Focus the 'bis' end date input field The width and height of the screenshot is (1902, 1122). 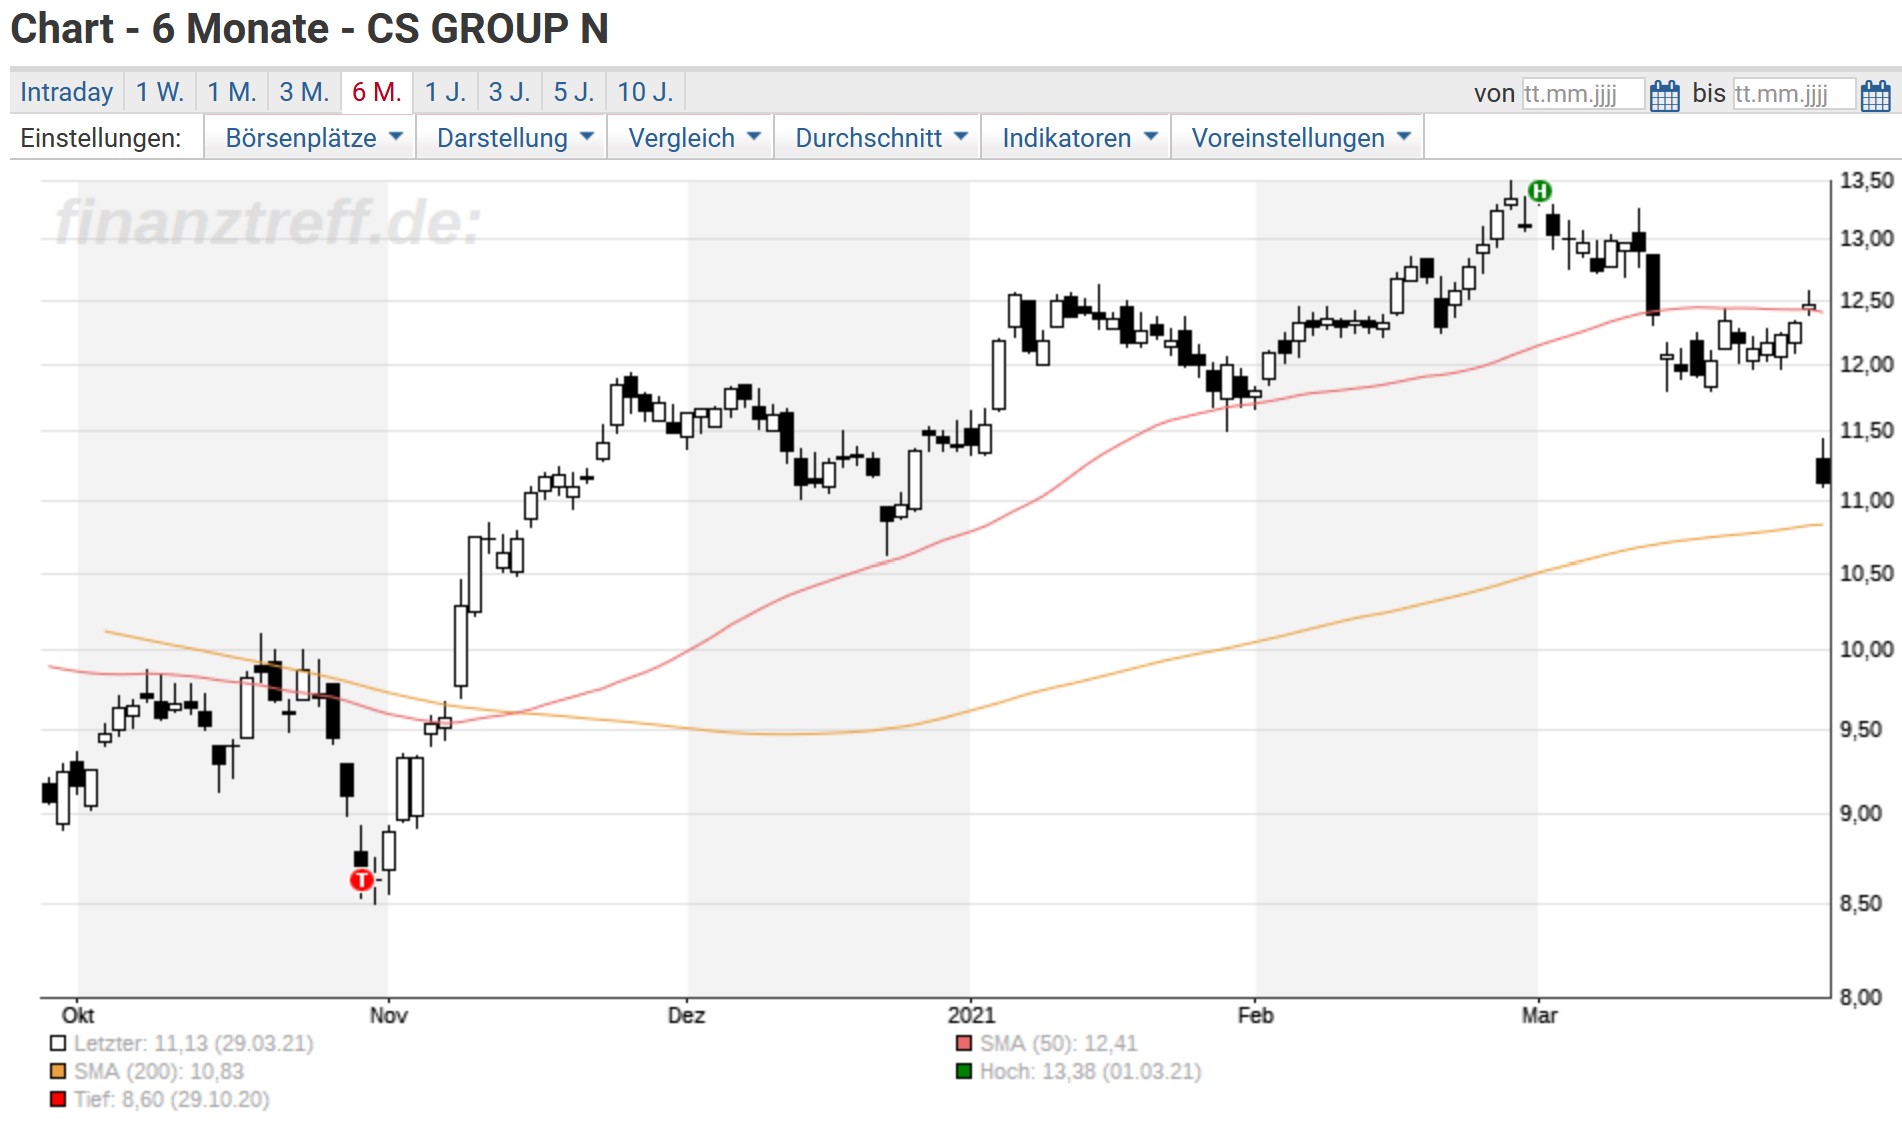pyautogui.click(x=1794, y=94)
